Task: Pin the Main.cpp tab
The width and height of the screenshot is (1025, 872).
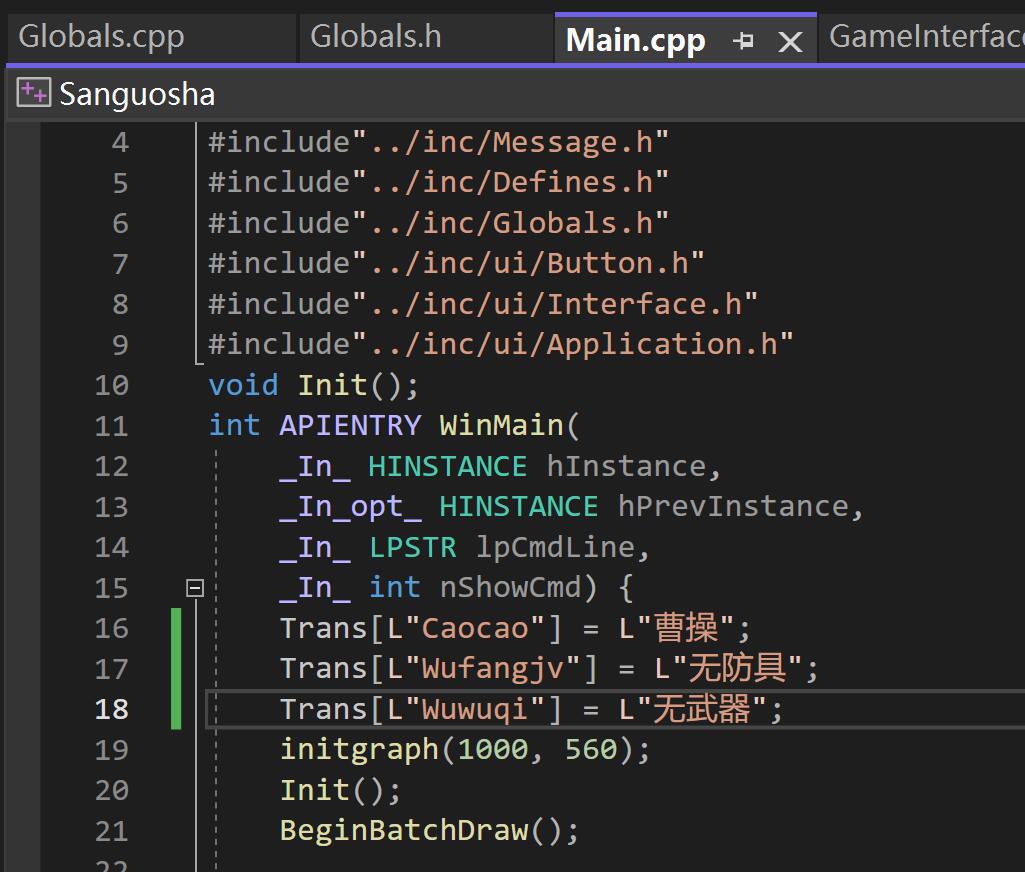Action: point(744,42)
